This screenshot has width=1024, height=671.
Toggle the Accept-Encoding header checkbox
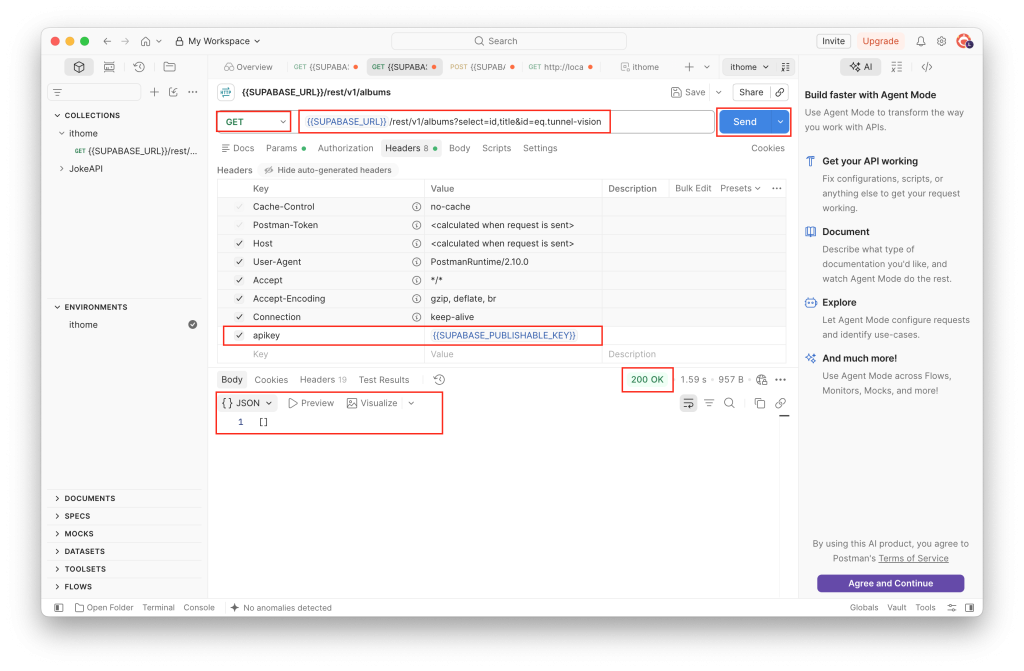click(x=239, y=299)
